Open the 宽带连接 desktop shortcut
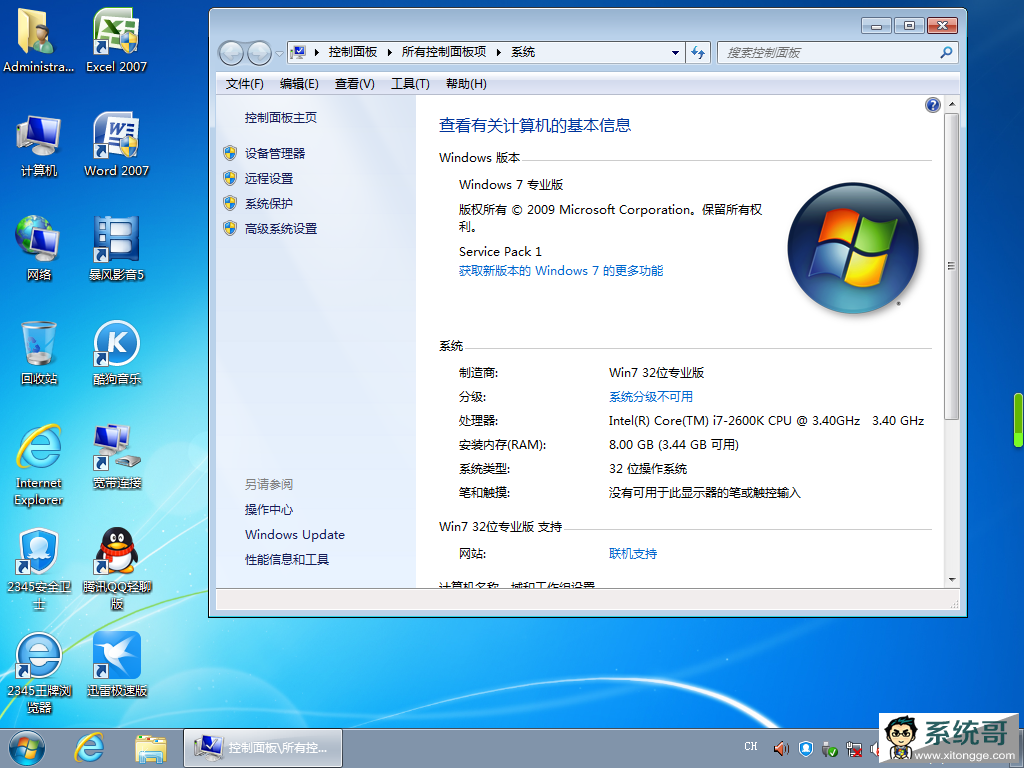Image resolution: width=1024 pixels, height=768 pixels. (x=116, y=457)
